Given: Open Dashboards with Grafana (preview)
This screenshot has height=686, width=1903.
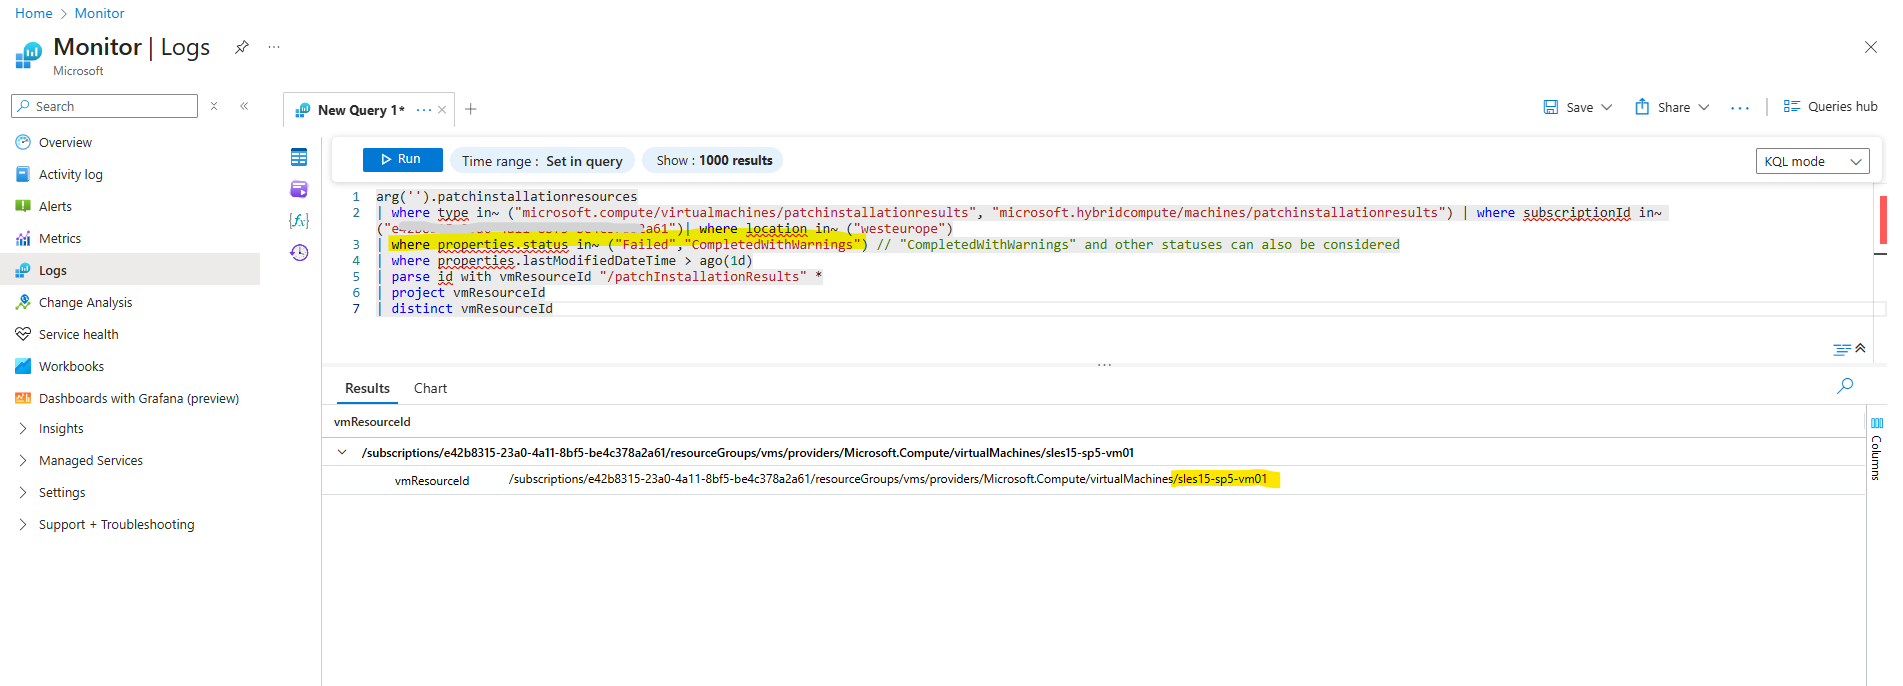Looking at the screenshot, I should tap(139, 399).
